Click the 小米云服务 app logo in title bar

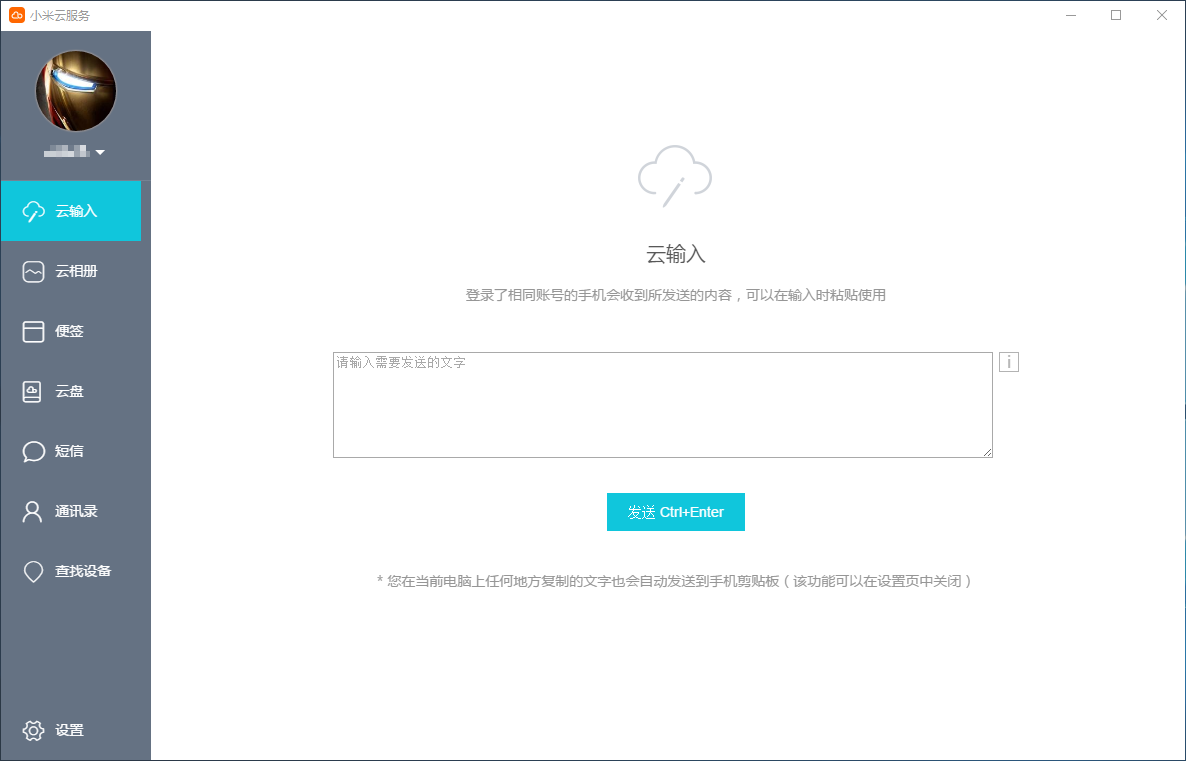click(x=17, y=15)
